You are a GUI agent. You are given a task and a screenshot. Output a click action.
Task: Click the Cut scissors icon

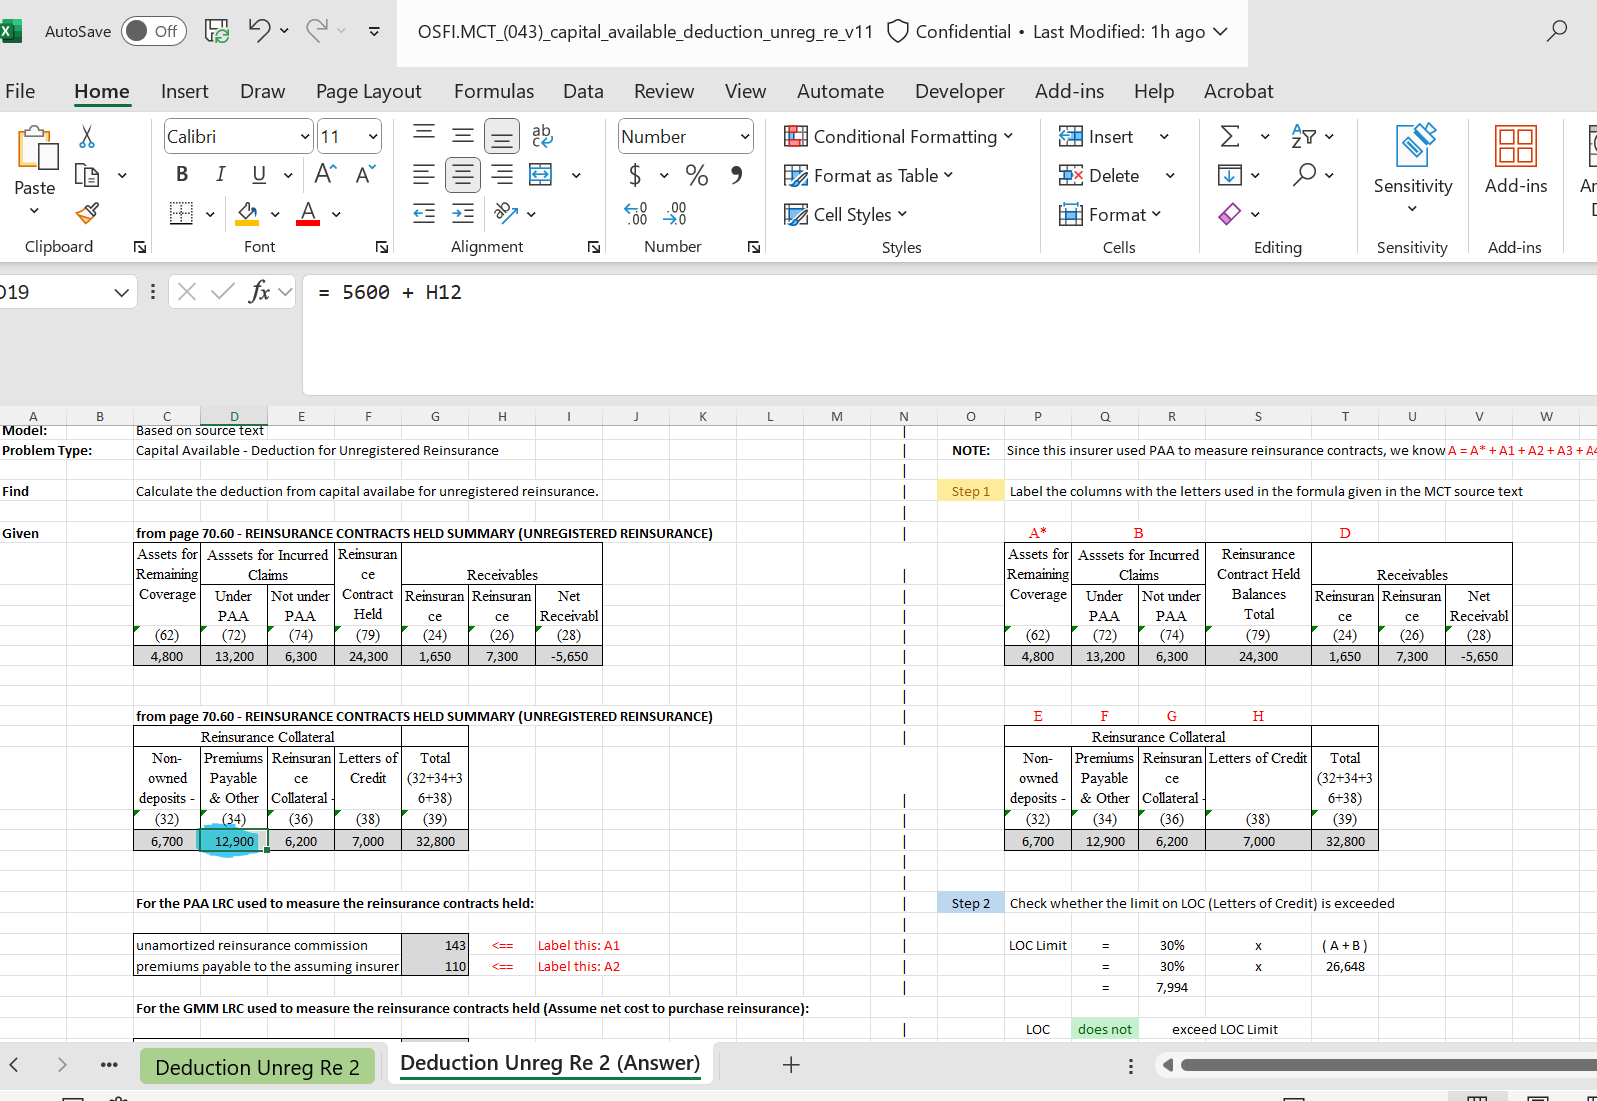click(87, 137)
